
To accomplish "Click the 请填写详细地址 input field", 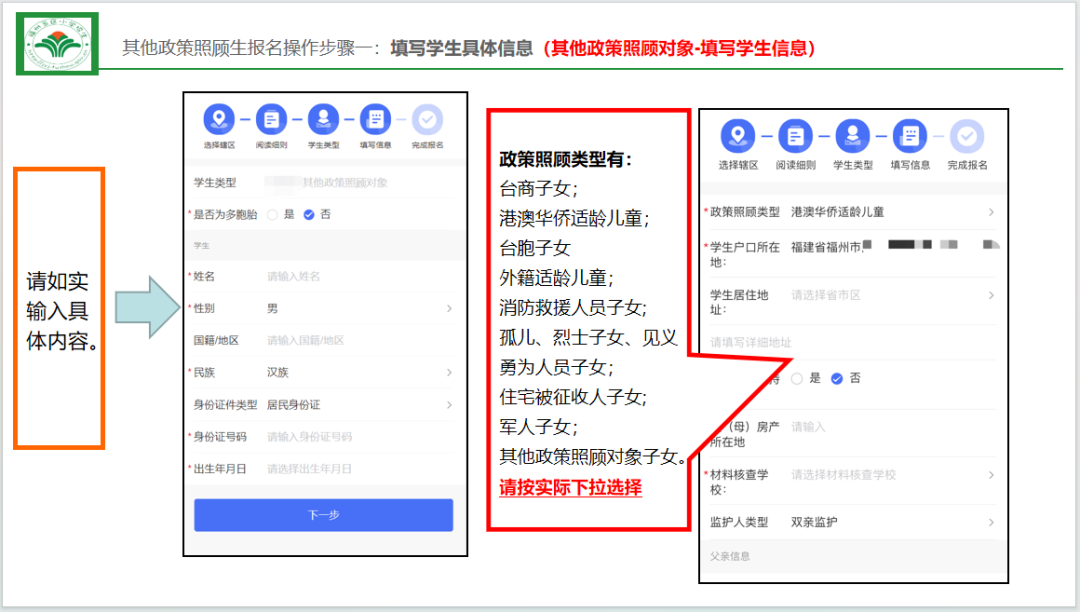I will pyautogui.click(x=851, y=342).
